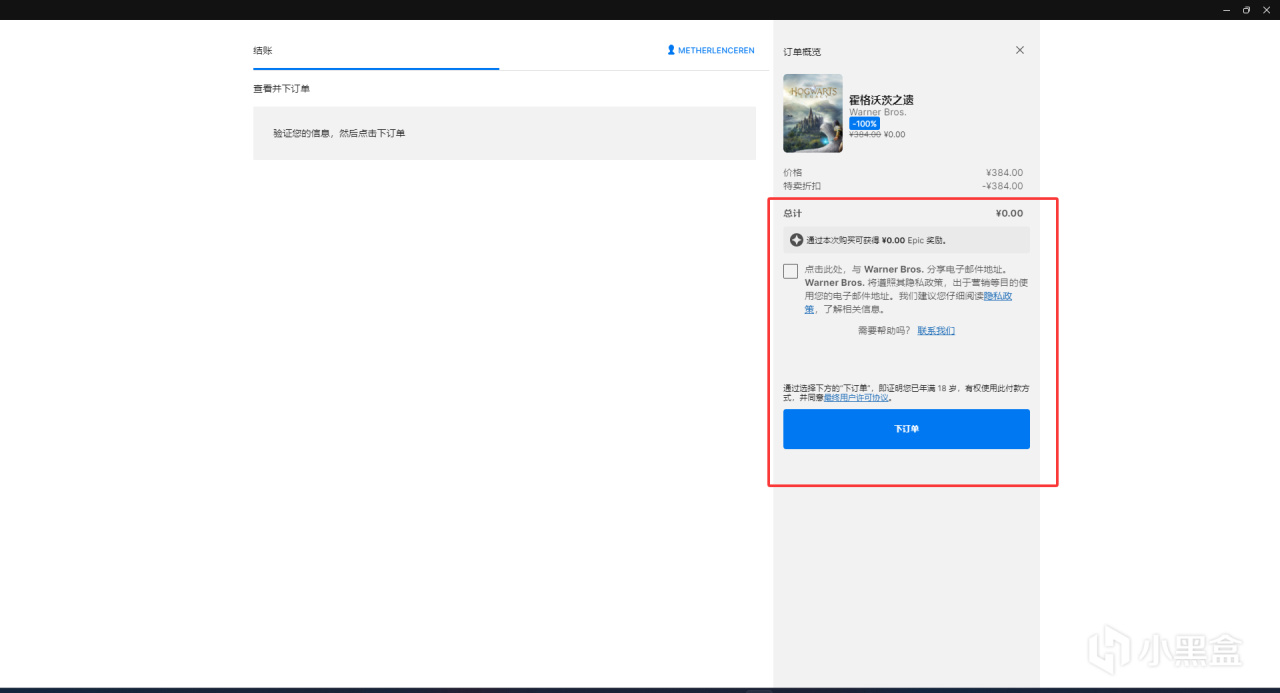Click the Hogwarts Legacy cover thumbnail

813,113
